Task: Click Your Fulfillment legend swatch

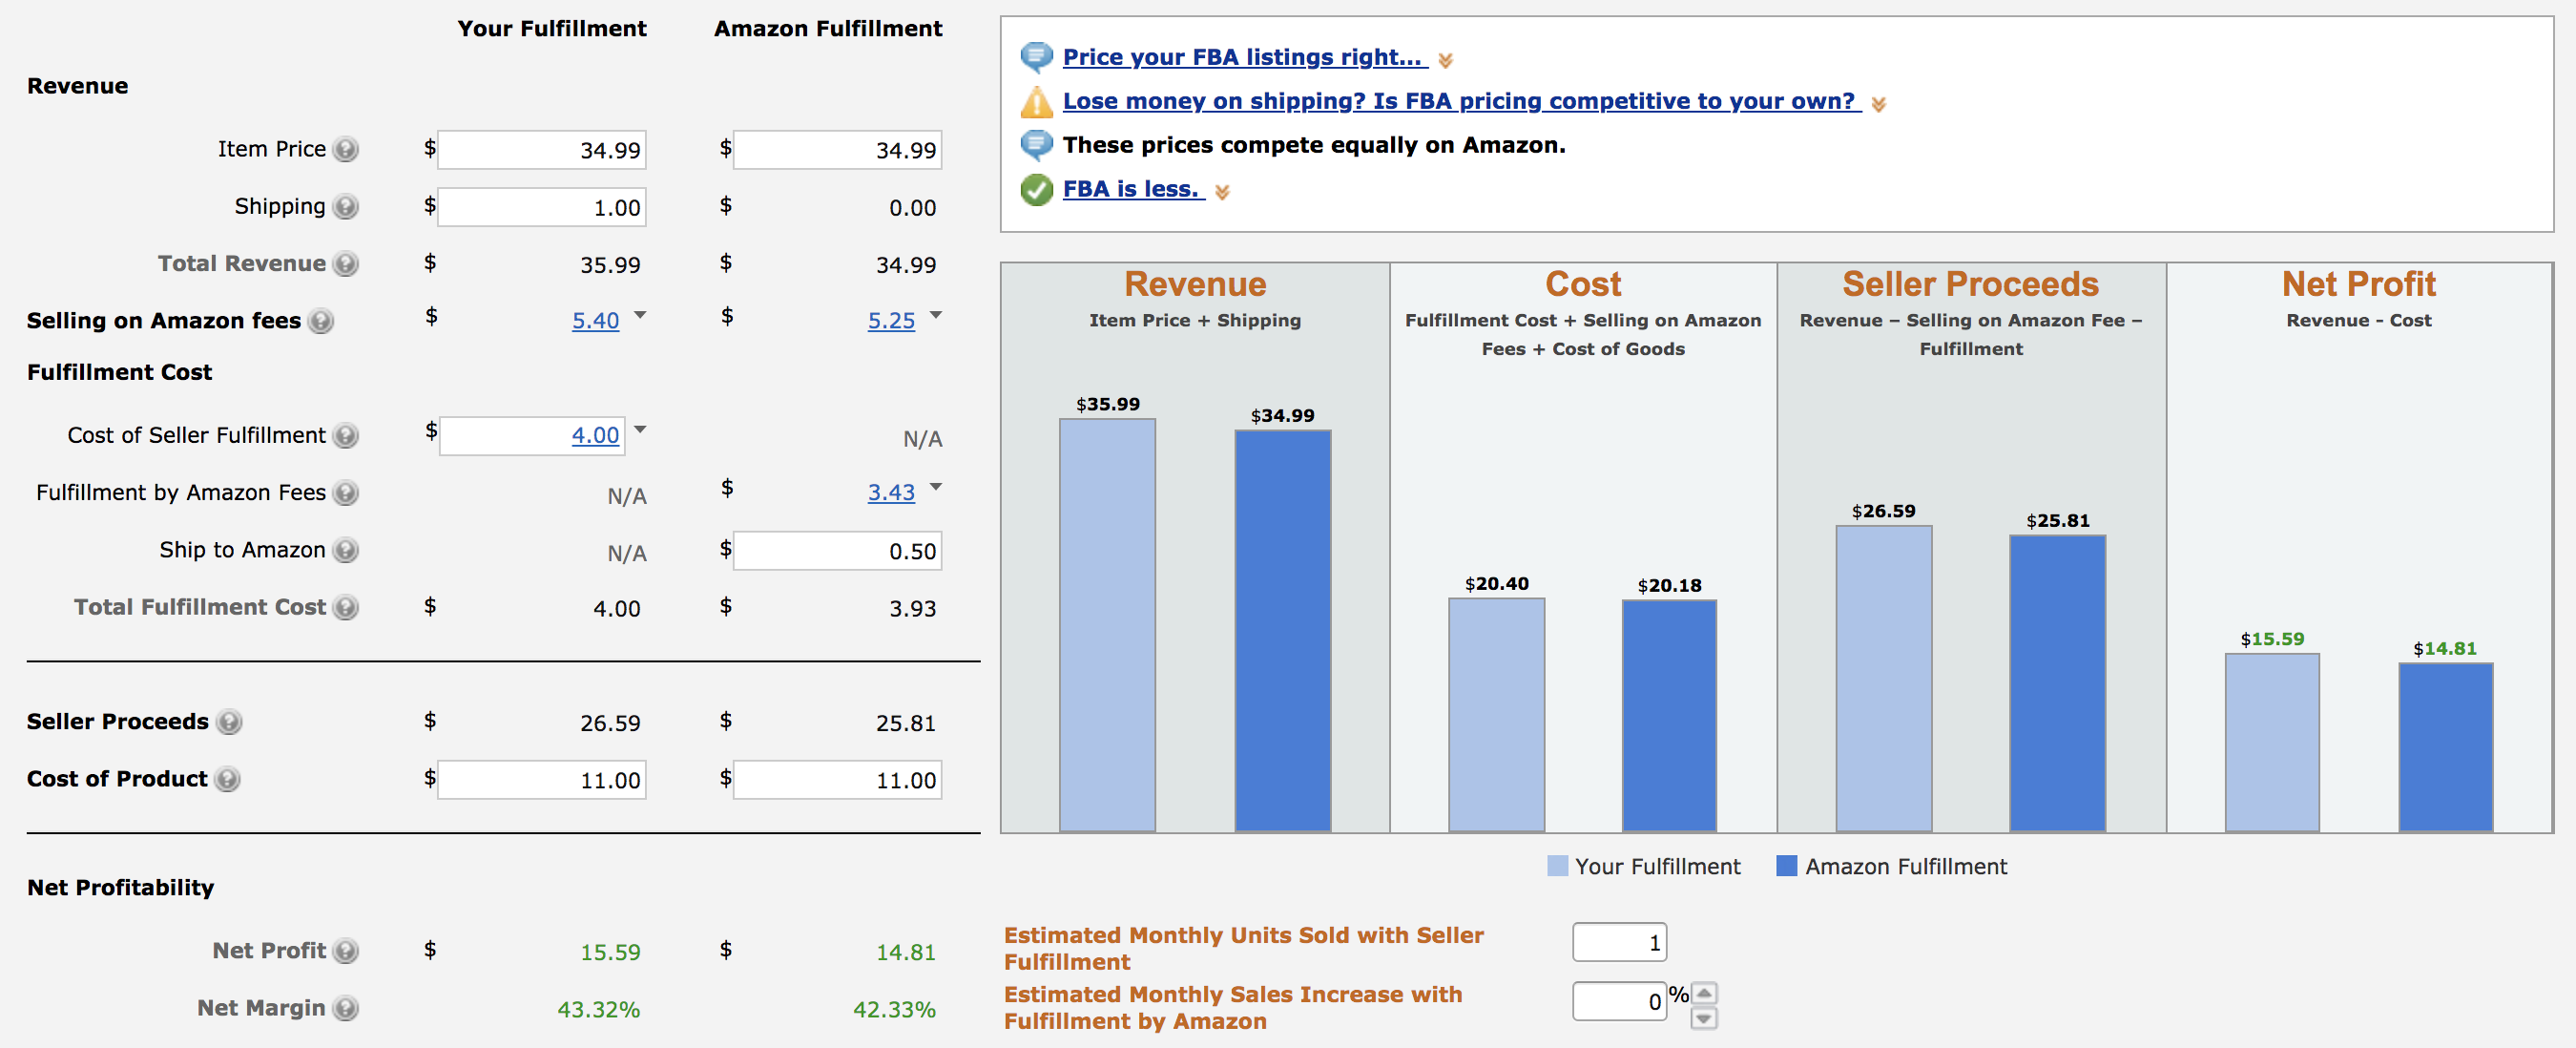Action: (1557, 866)
